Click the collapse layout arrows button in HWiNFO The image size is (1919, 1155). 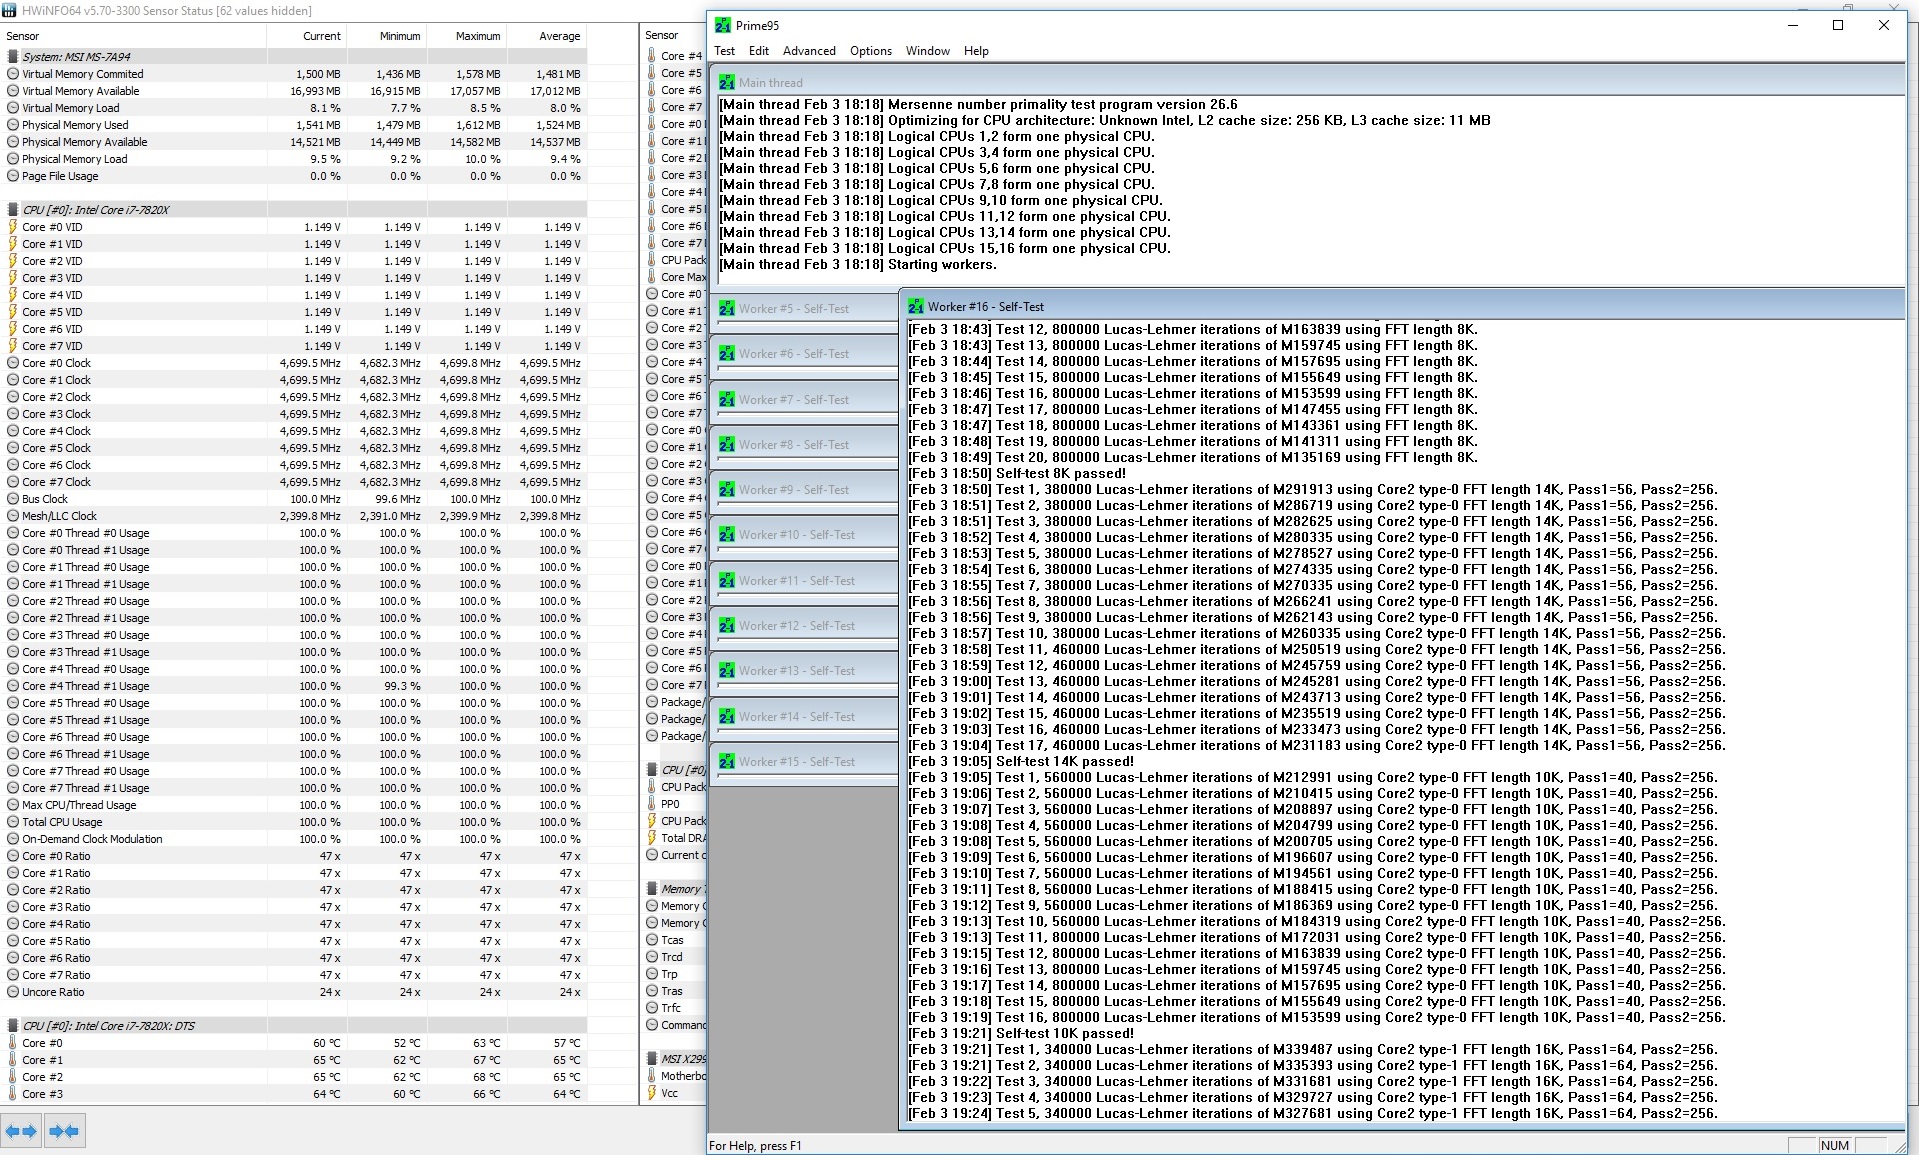click(x=64, y=1131)
